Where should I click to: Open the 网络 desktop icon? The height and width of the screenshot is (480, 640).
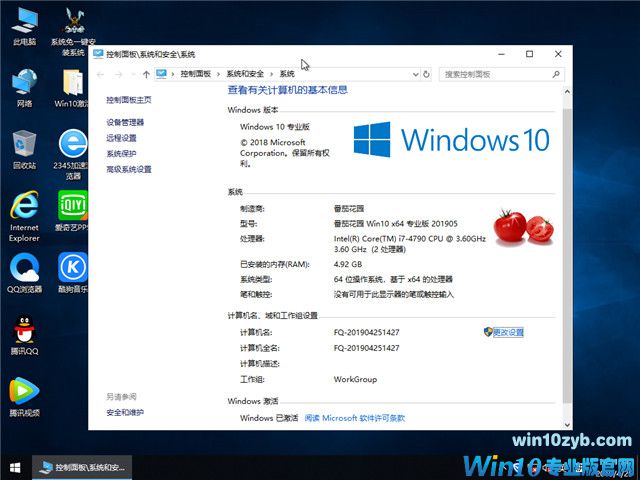pyautogui.click(x=24, y=88)
